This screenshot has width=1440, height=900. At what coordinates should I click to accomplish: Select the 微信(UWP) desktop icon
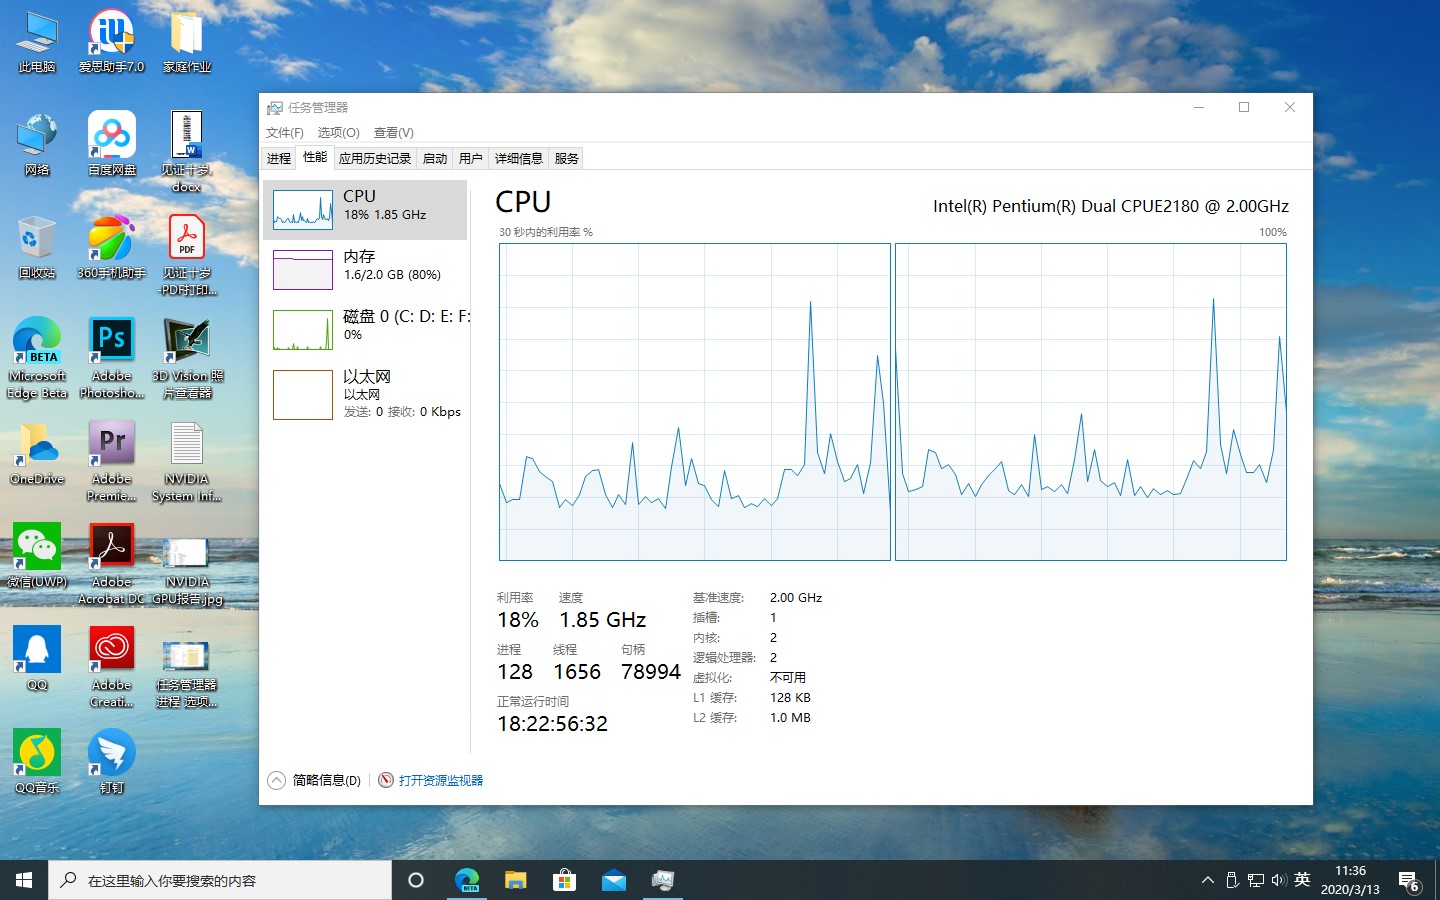click(37, 557)
